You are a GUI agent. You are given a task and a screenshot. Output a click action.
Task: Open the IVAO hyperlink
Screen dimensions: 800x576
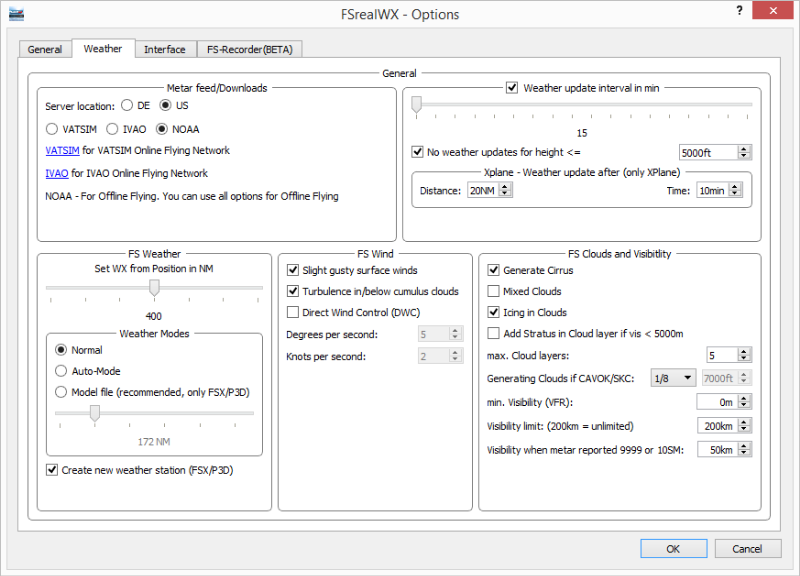point(57,173)
